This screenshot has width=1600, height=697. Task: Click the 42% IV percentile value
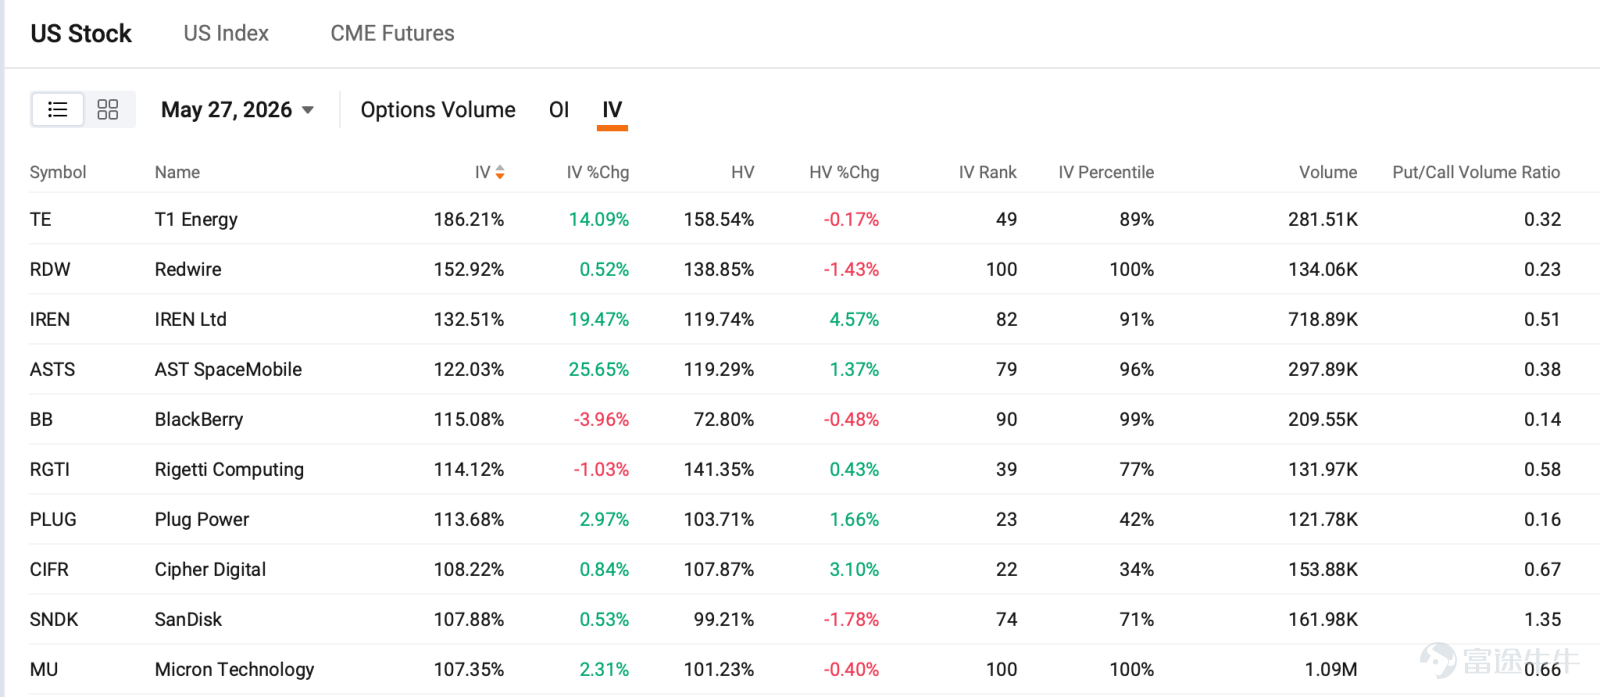pyautogui.click(x=1136, y=519)
